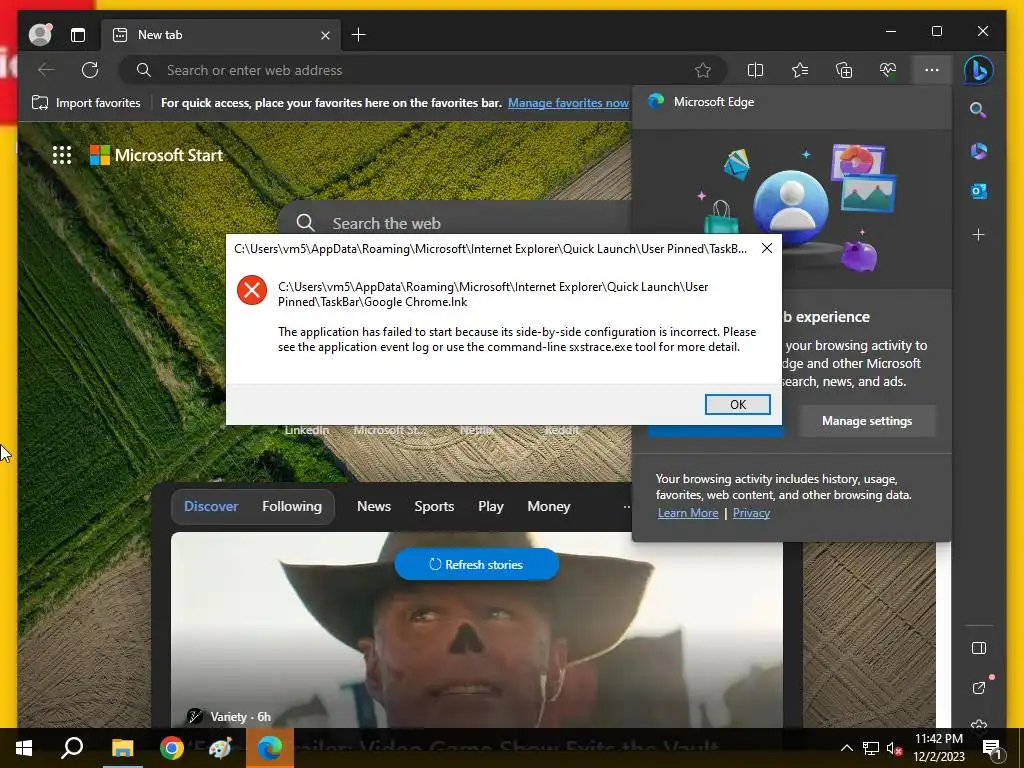1024x768 pixels.
Task: Close the New tab tab
Action: [325, 35]
